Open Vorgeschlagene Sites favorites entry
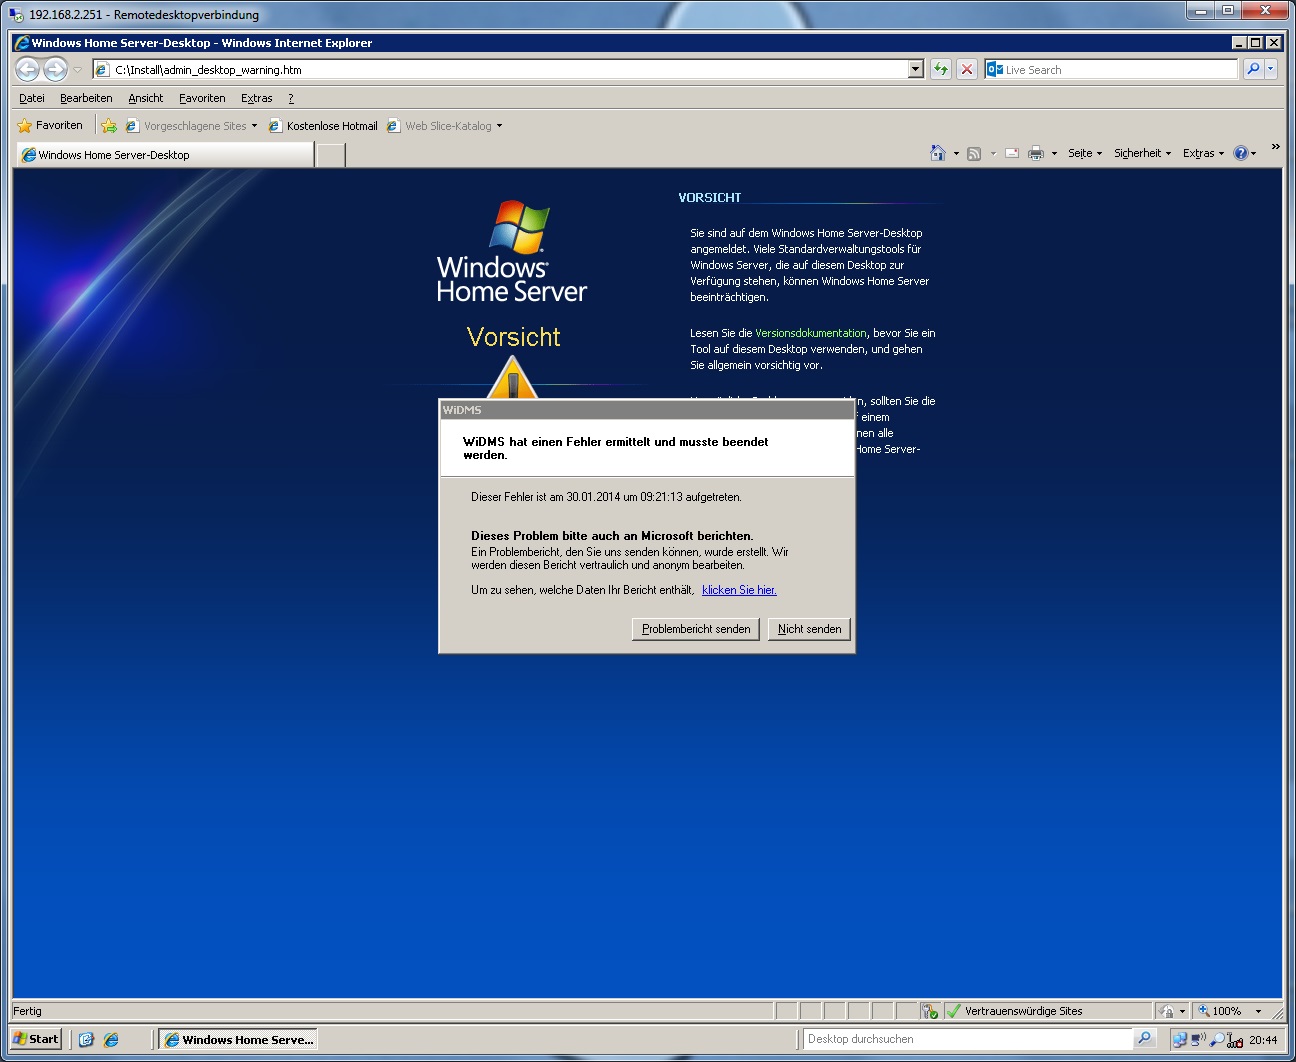 pos(191,126)
